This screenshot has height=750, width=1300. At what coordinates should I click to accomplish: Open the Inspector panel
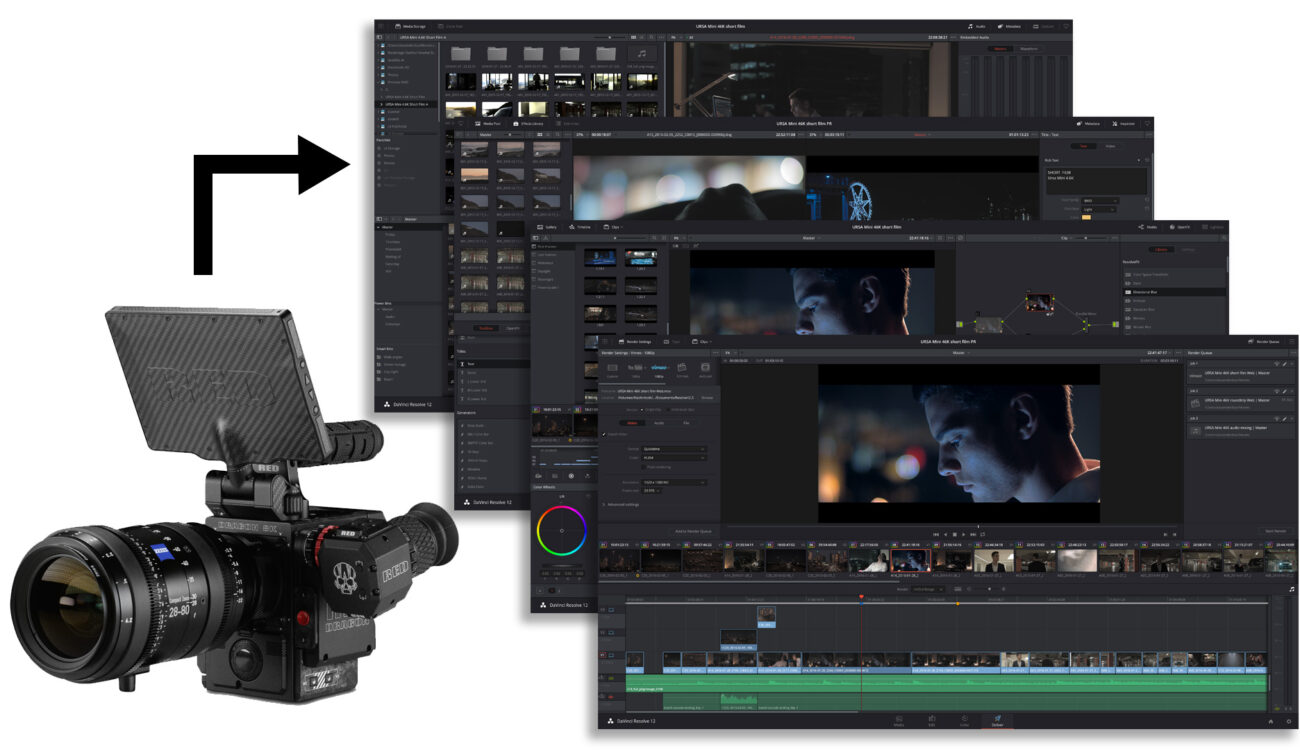coord(1123,123)
